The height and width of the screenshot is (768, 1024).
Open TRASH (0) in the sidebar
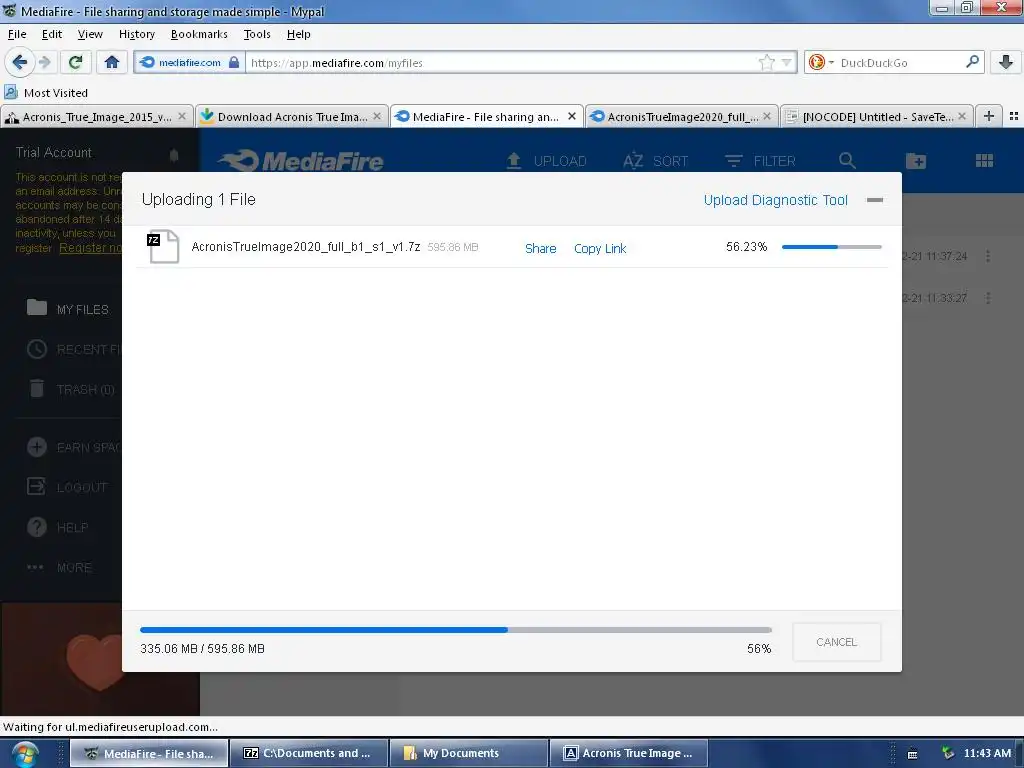click(x=71, y=389)
